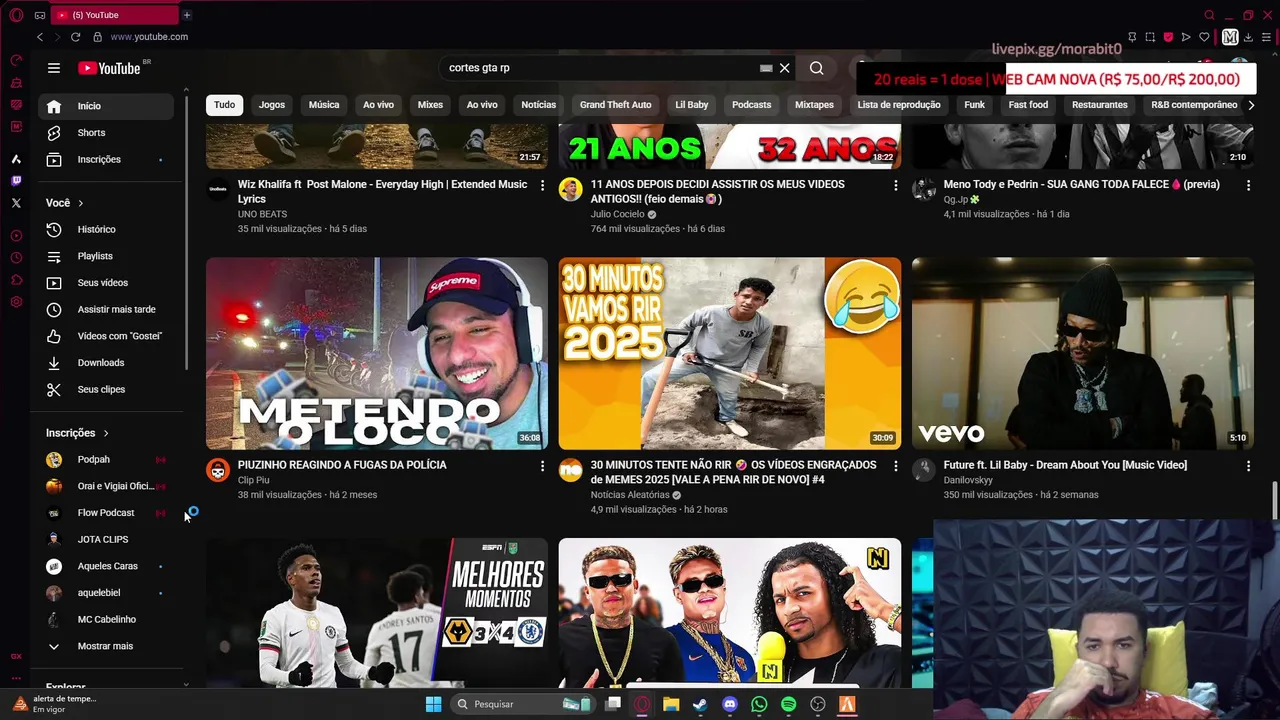Select the Tudo filter chip

click(224, 105)
